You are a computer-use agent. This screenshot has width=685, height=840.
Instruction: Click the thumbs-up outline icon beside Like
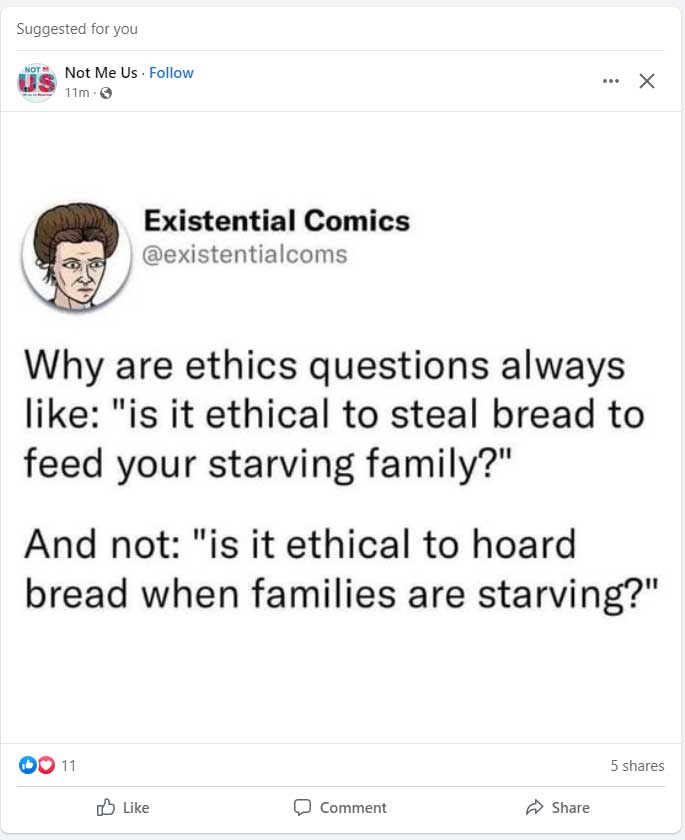tap(106, 807)
